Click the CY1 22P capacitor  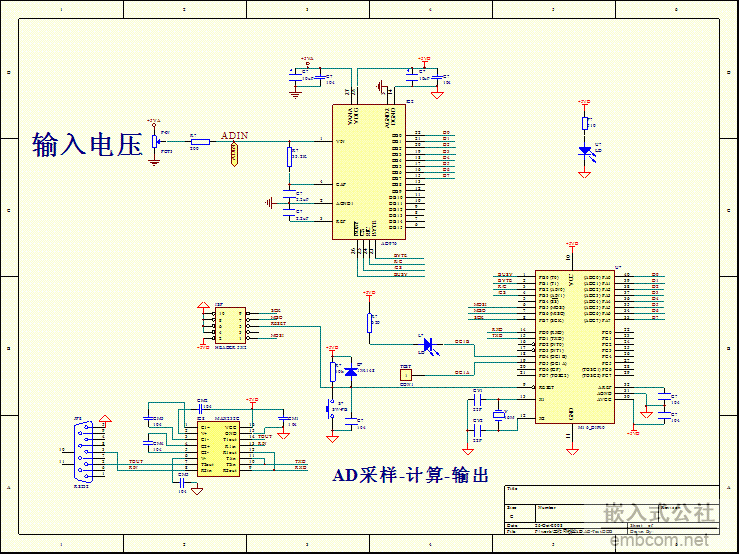point(477,400)
